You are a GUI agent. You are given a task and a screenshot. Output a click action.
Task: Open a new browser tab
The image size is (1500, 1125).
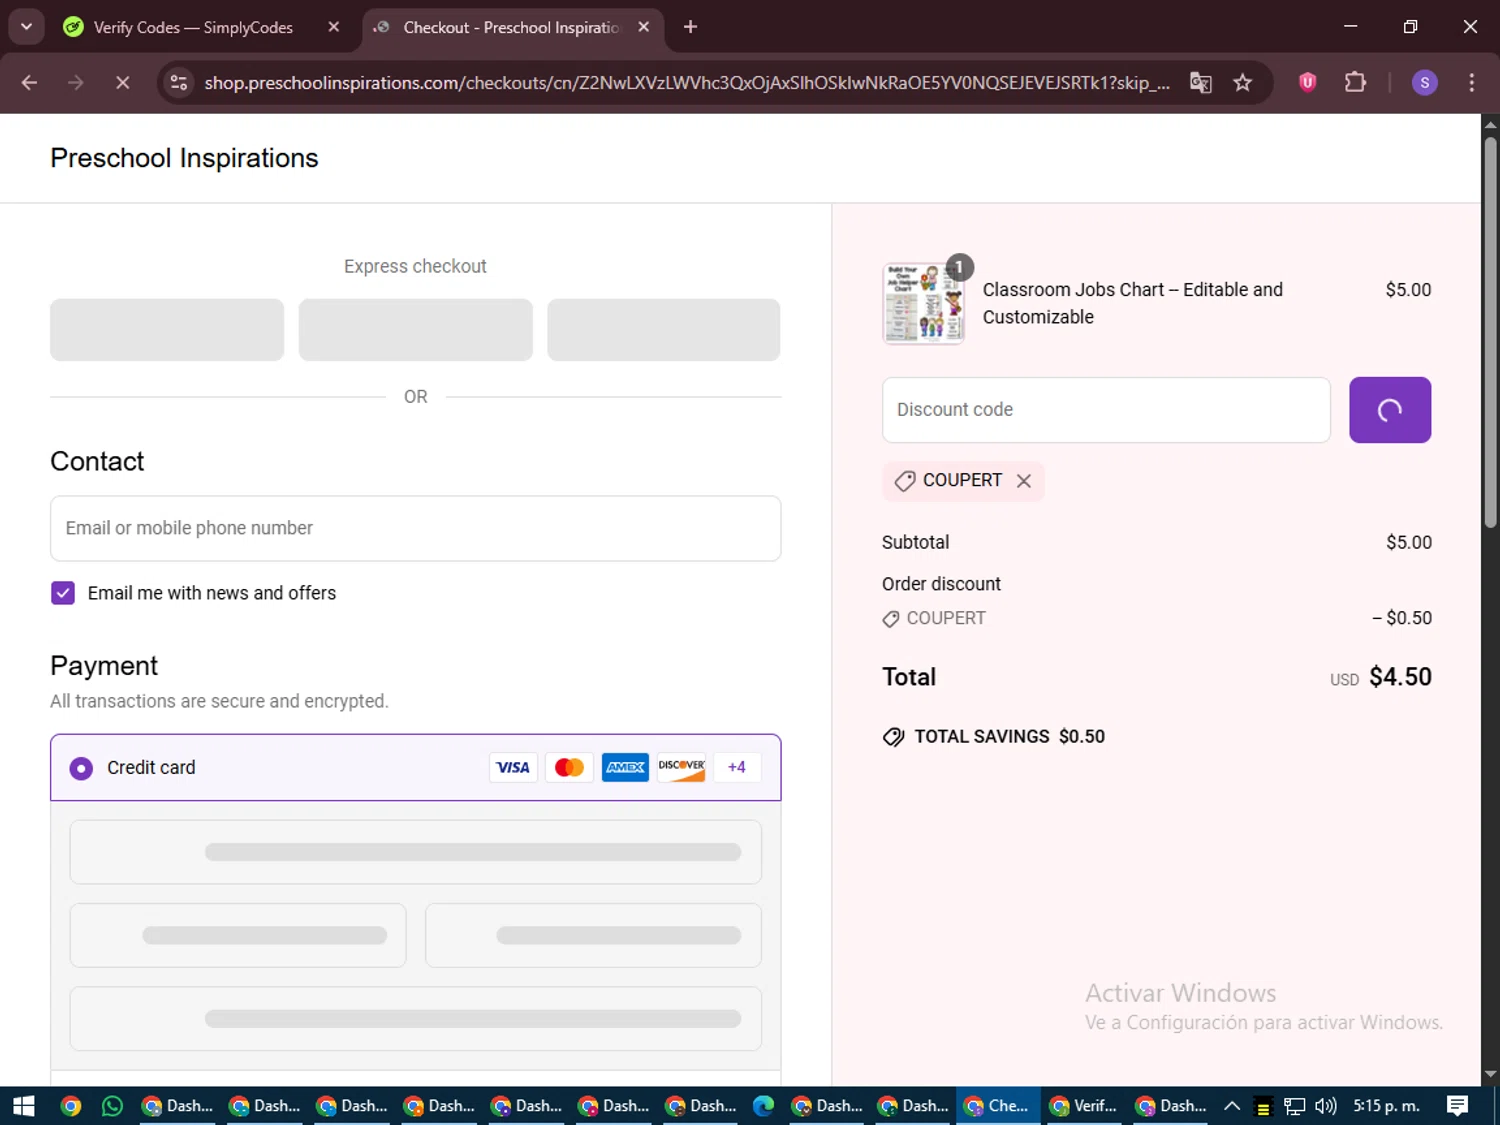coord(690,27)
